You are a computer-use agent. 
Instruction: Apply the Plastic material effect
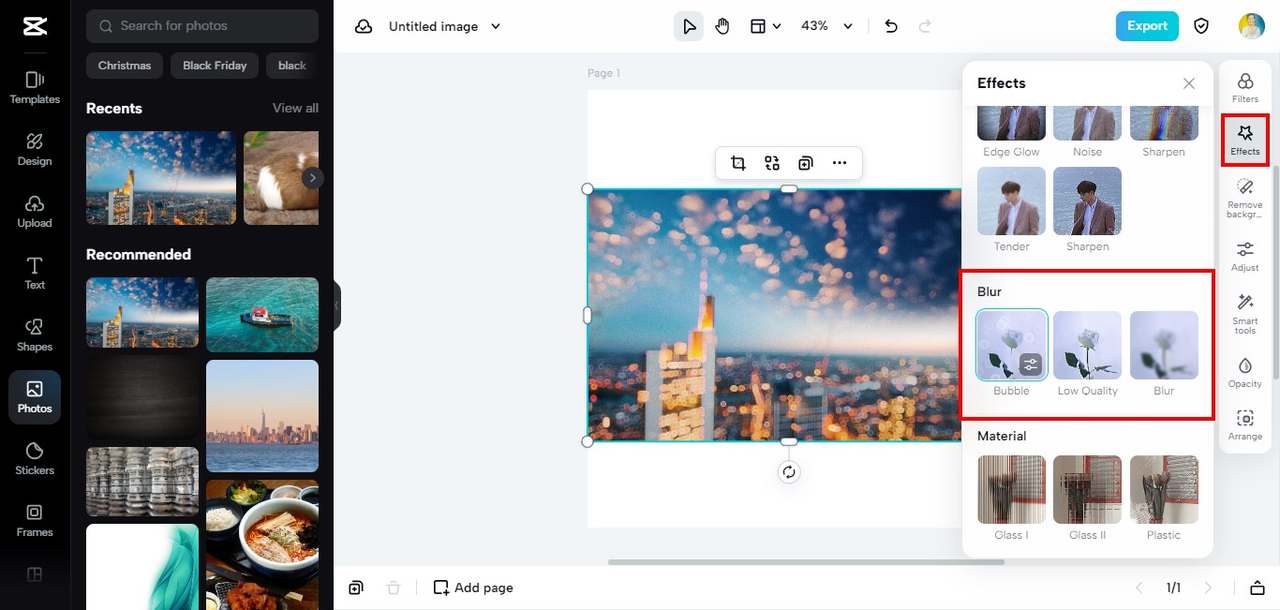[x=1164, y=490]
